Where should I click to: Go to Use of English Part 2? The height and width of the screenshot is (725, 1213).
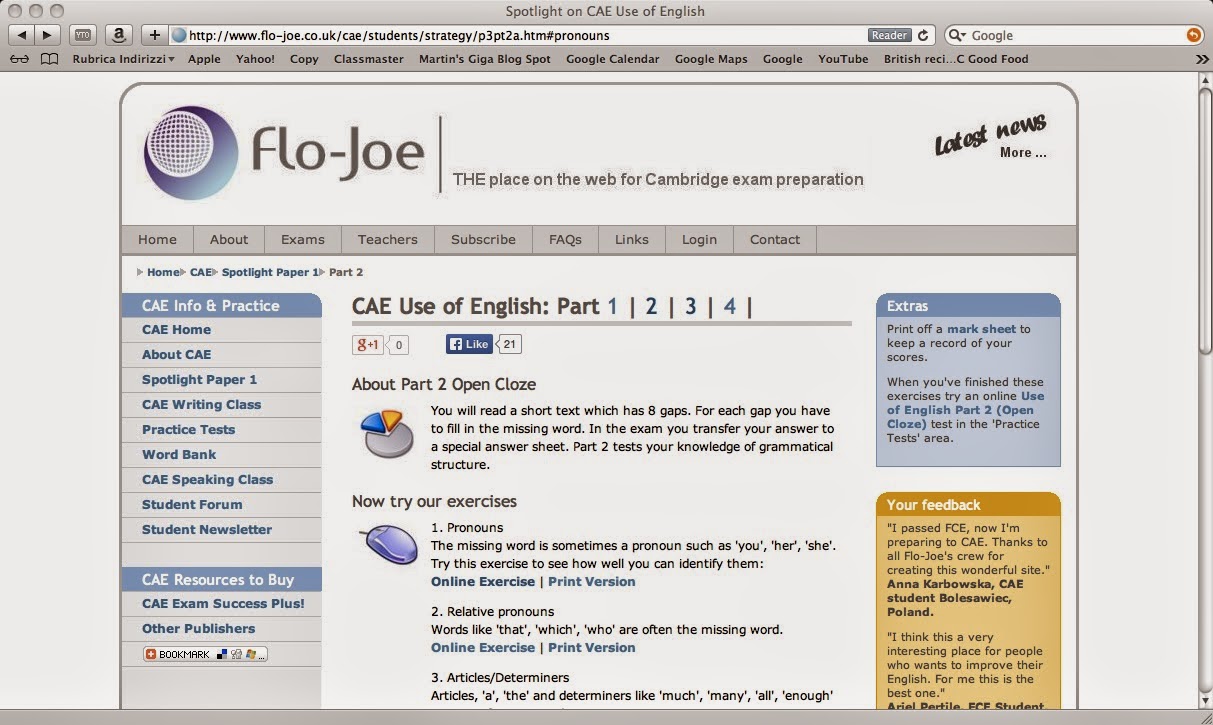(651, 307)
